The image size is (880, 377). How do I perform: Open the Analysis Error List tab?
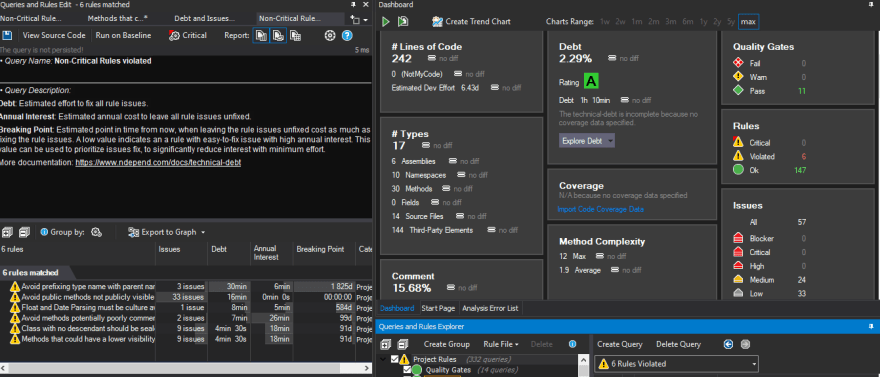click(x=491, y=308)
